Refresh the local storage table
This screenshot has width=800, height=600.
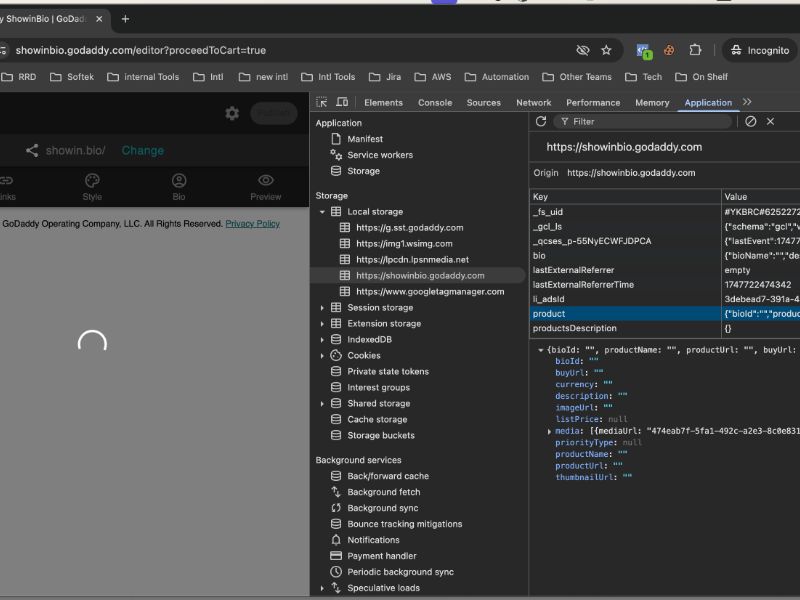(541, 121)
